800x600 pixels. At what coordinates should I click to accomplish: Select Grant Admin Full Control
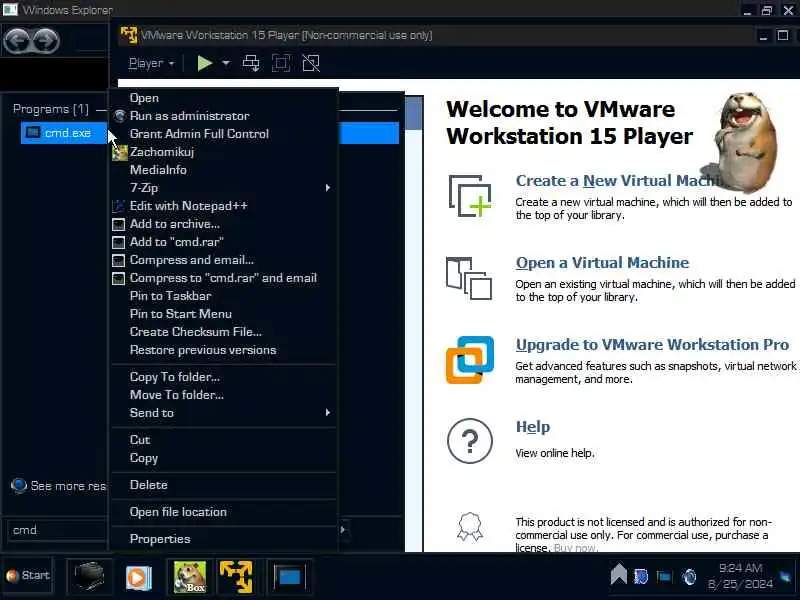coord(224,134)
